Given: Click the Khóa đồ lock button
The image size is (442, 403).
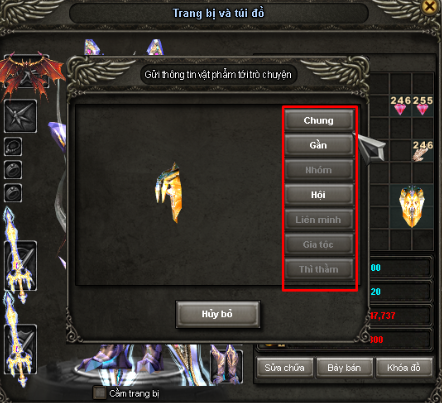Looking at the screenshot, I should point(404,367).
